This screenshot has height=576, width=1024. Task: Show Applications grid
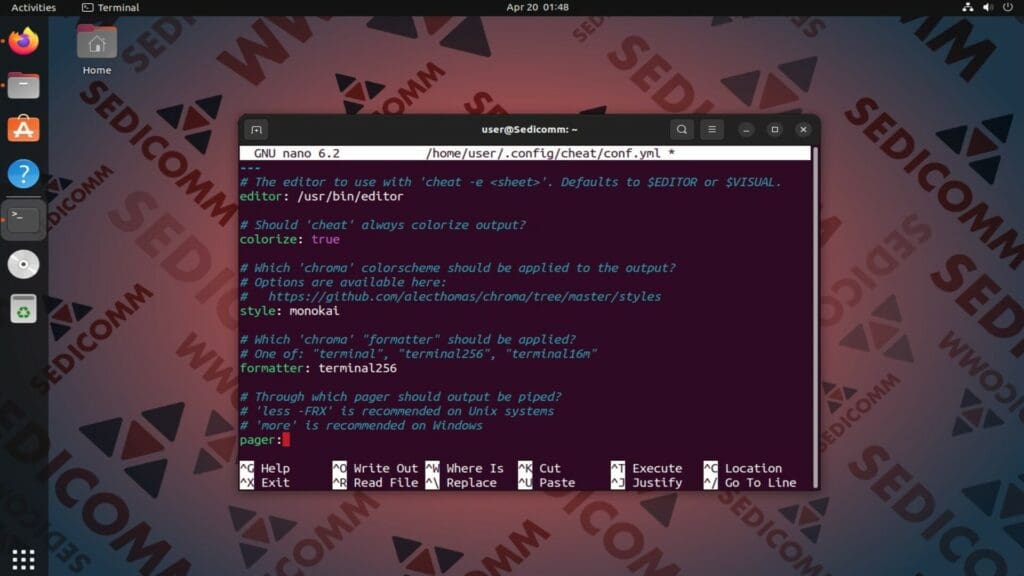(24, 560)
